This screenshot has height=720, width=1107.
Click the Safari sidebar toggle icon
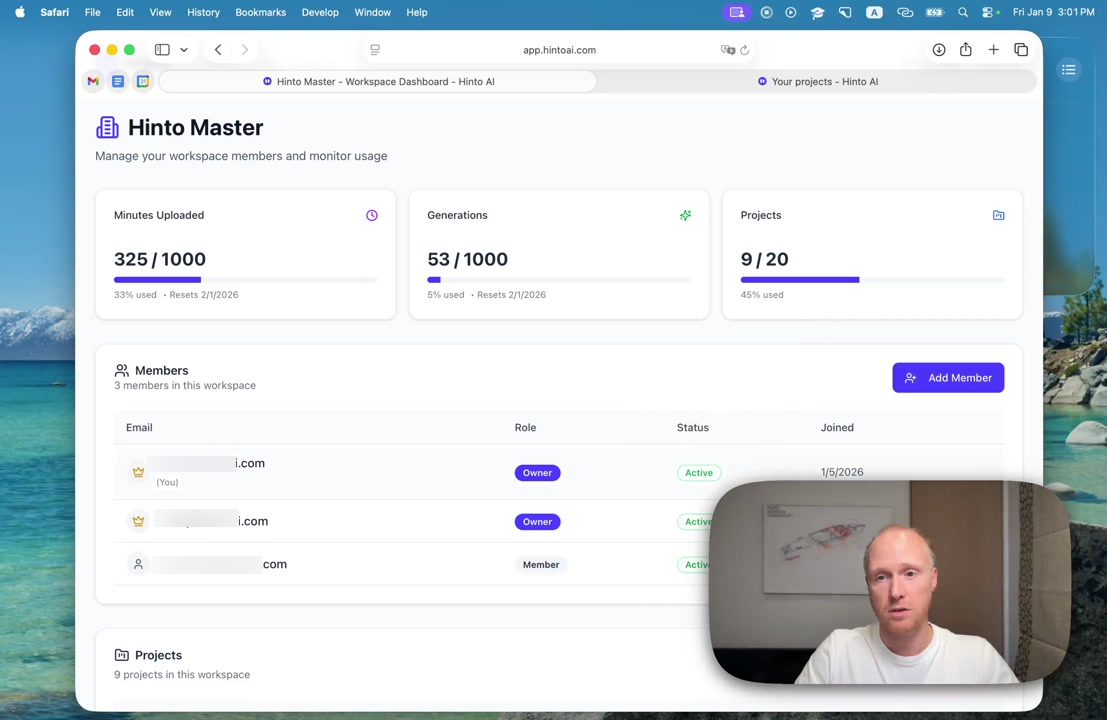click(x=162, y=50)
